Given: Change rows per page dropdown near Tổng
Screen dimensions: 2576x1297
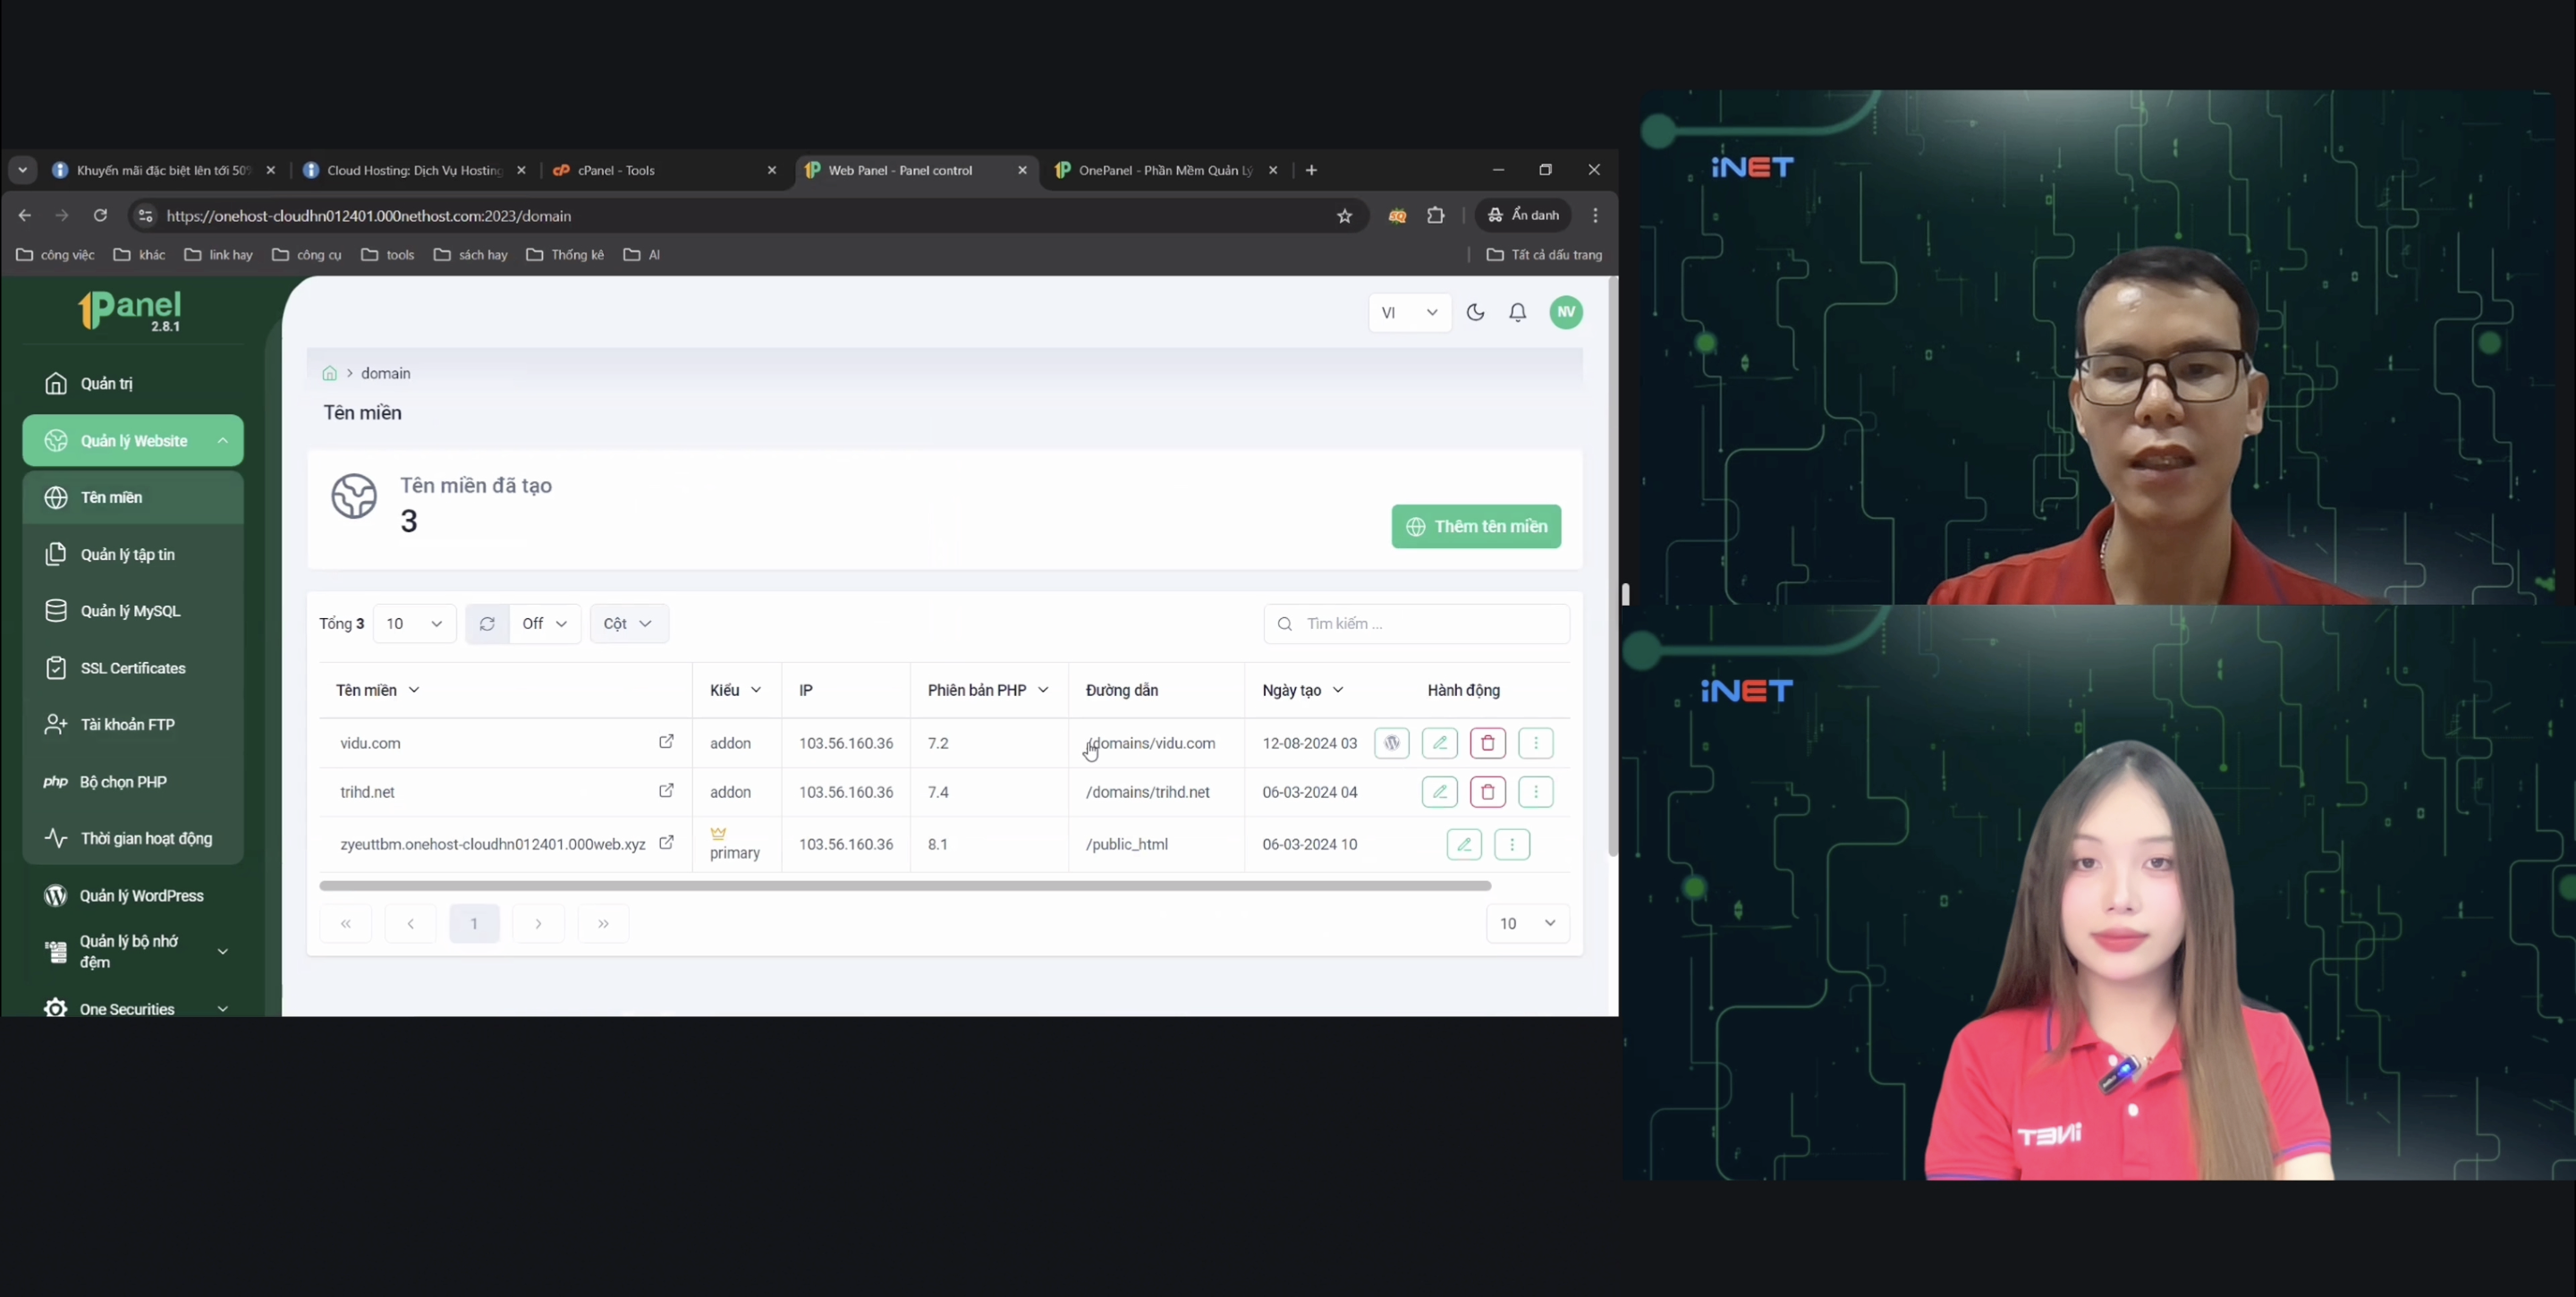Looking at the screenshot, I should point(414,624).
